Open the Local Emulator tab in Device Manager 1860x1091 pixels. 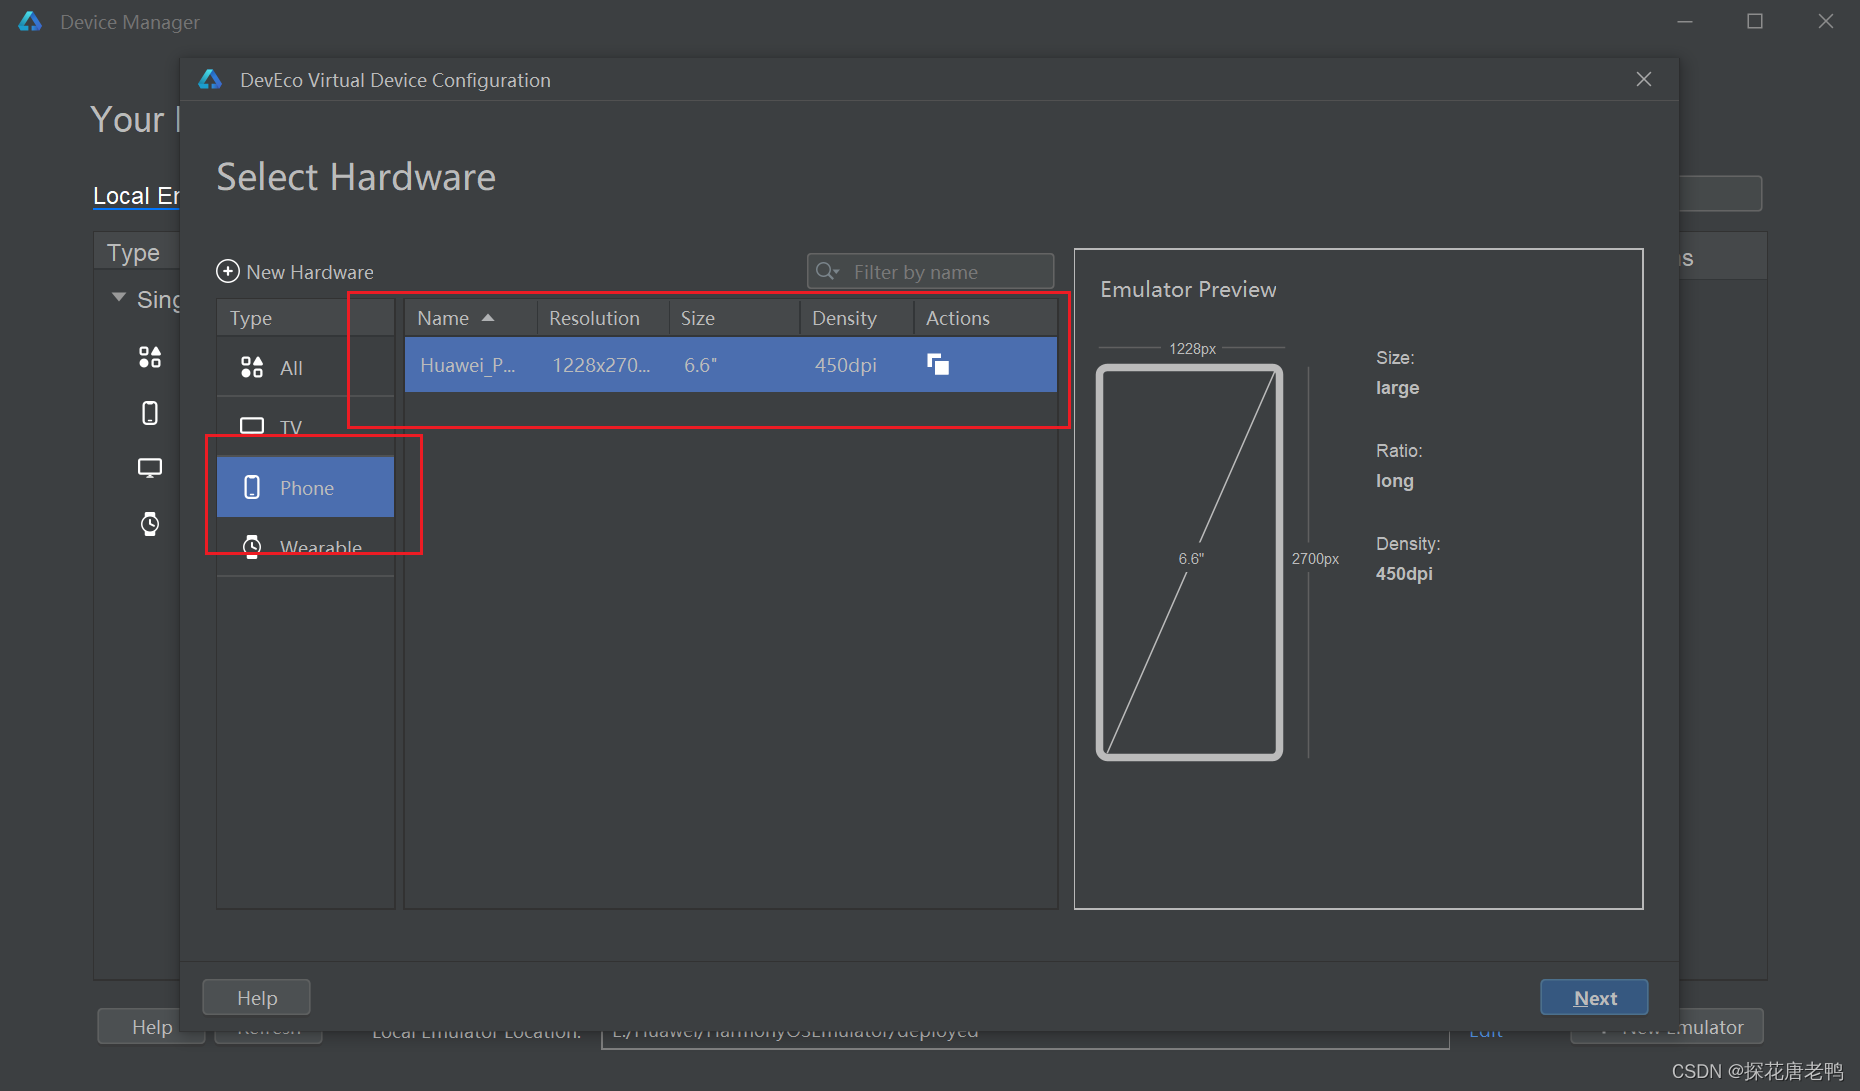point(136,196)
